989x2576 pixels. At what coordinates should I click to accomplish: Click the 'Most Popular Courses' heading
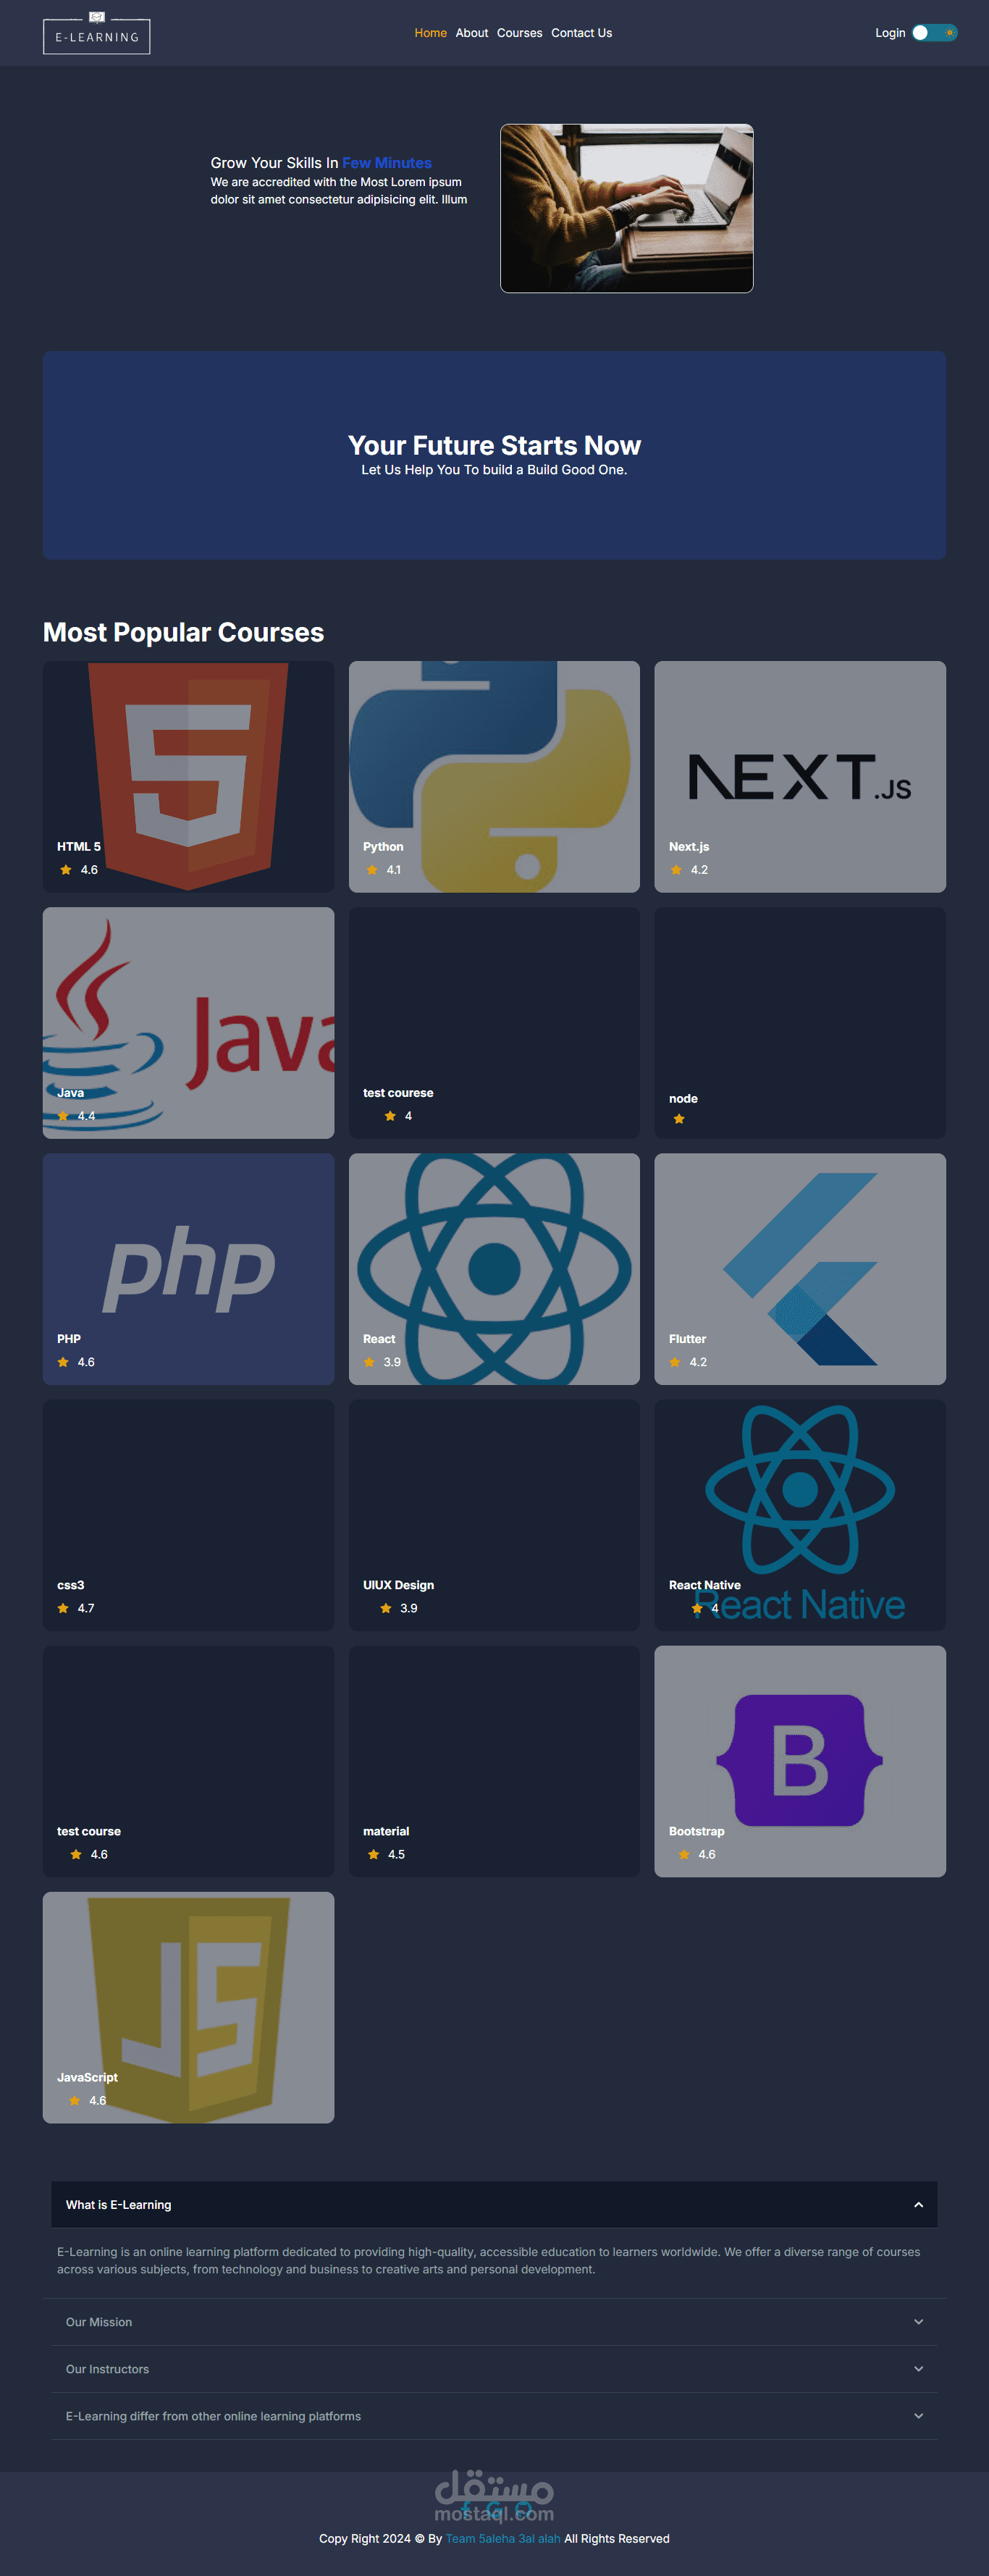coord(183,632)
